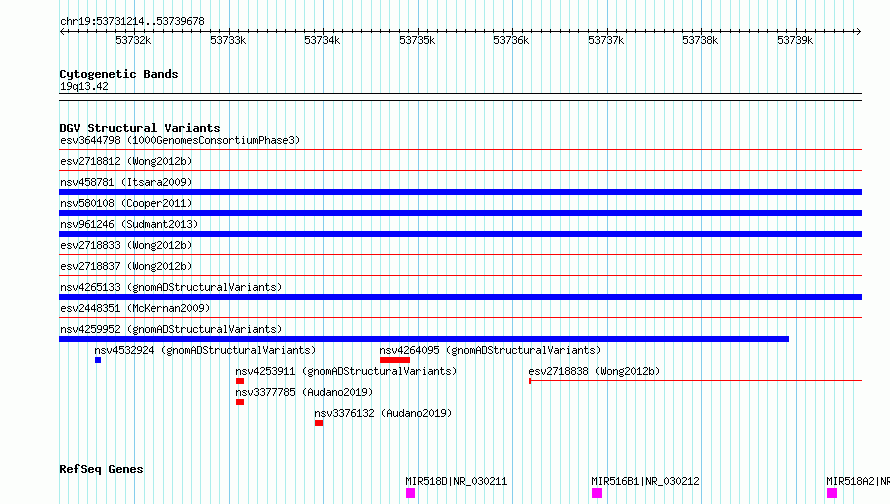Click the Cytogenetic Bands track title

coord(119,74)
